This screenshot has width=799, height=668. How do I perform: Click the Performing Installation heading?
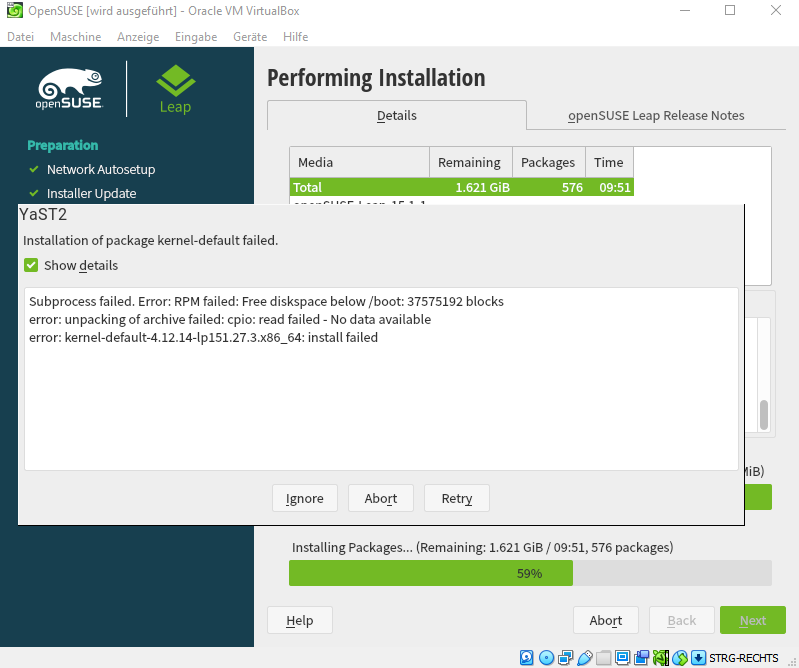(376, 78)
